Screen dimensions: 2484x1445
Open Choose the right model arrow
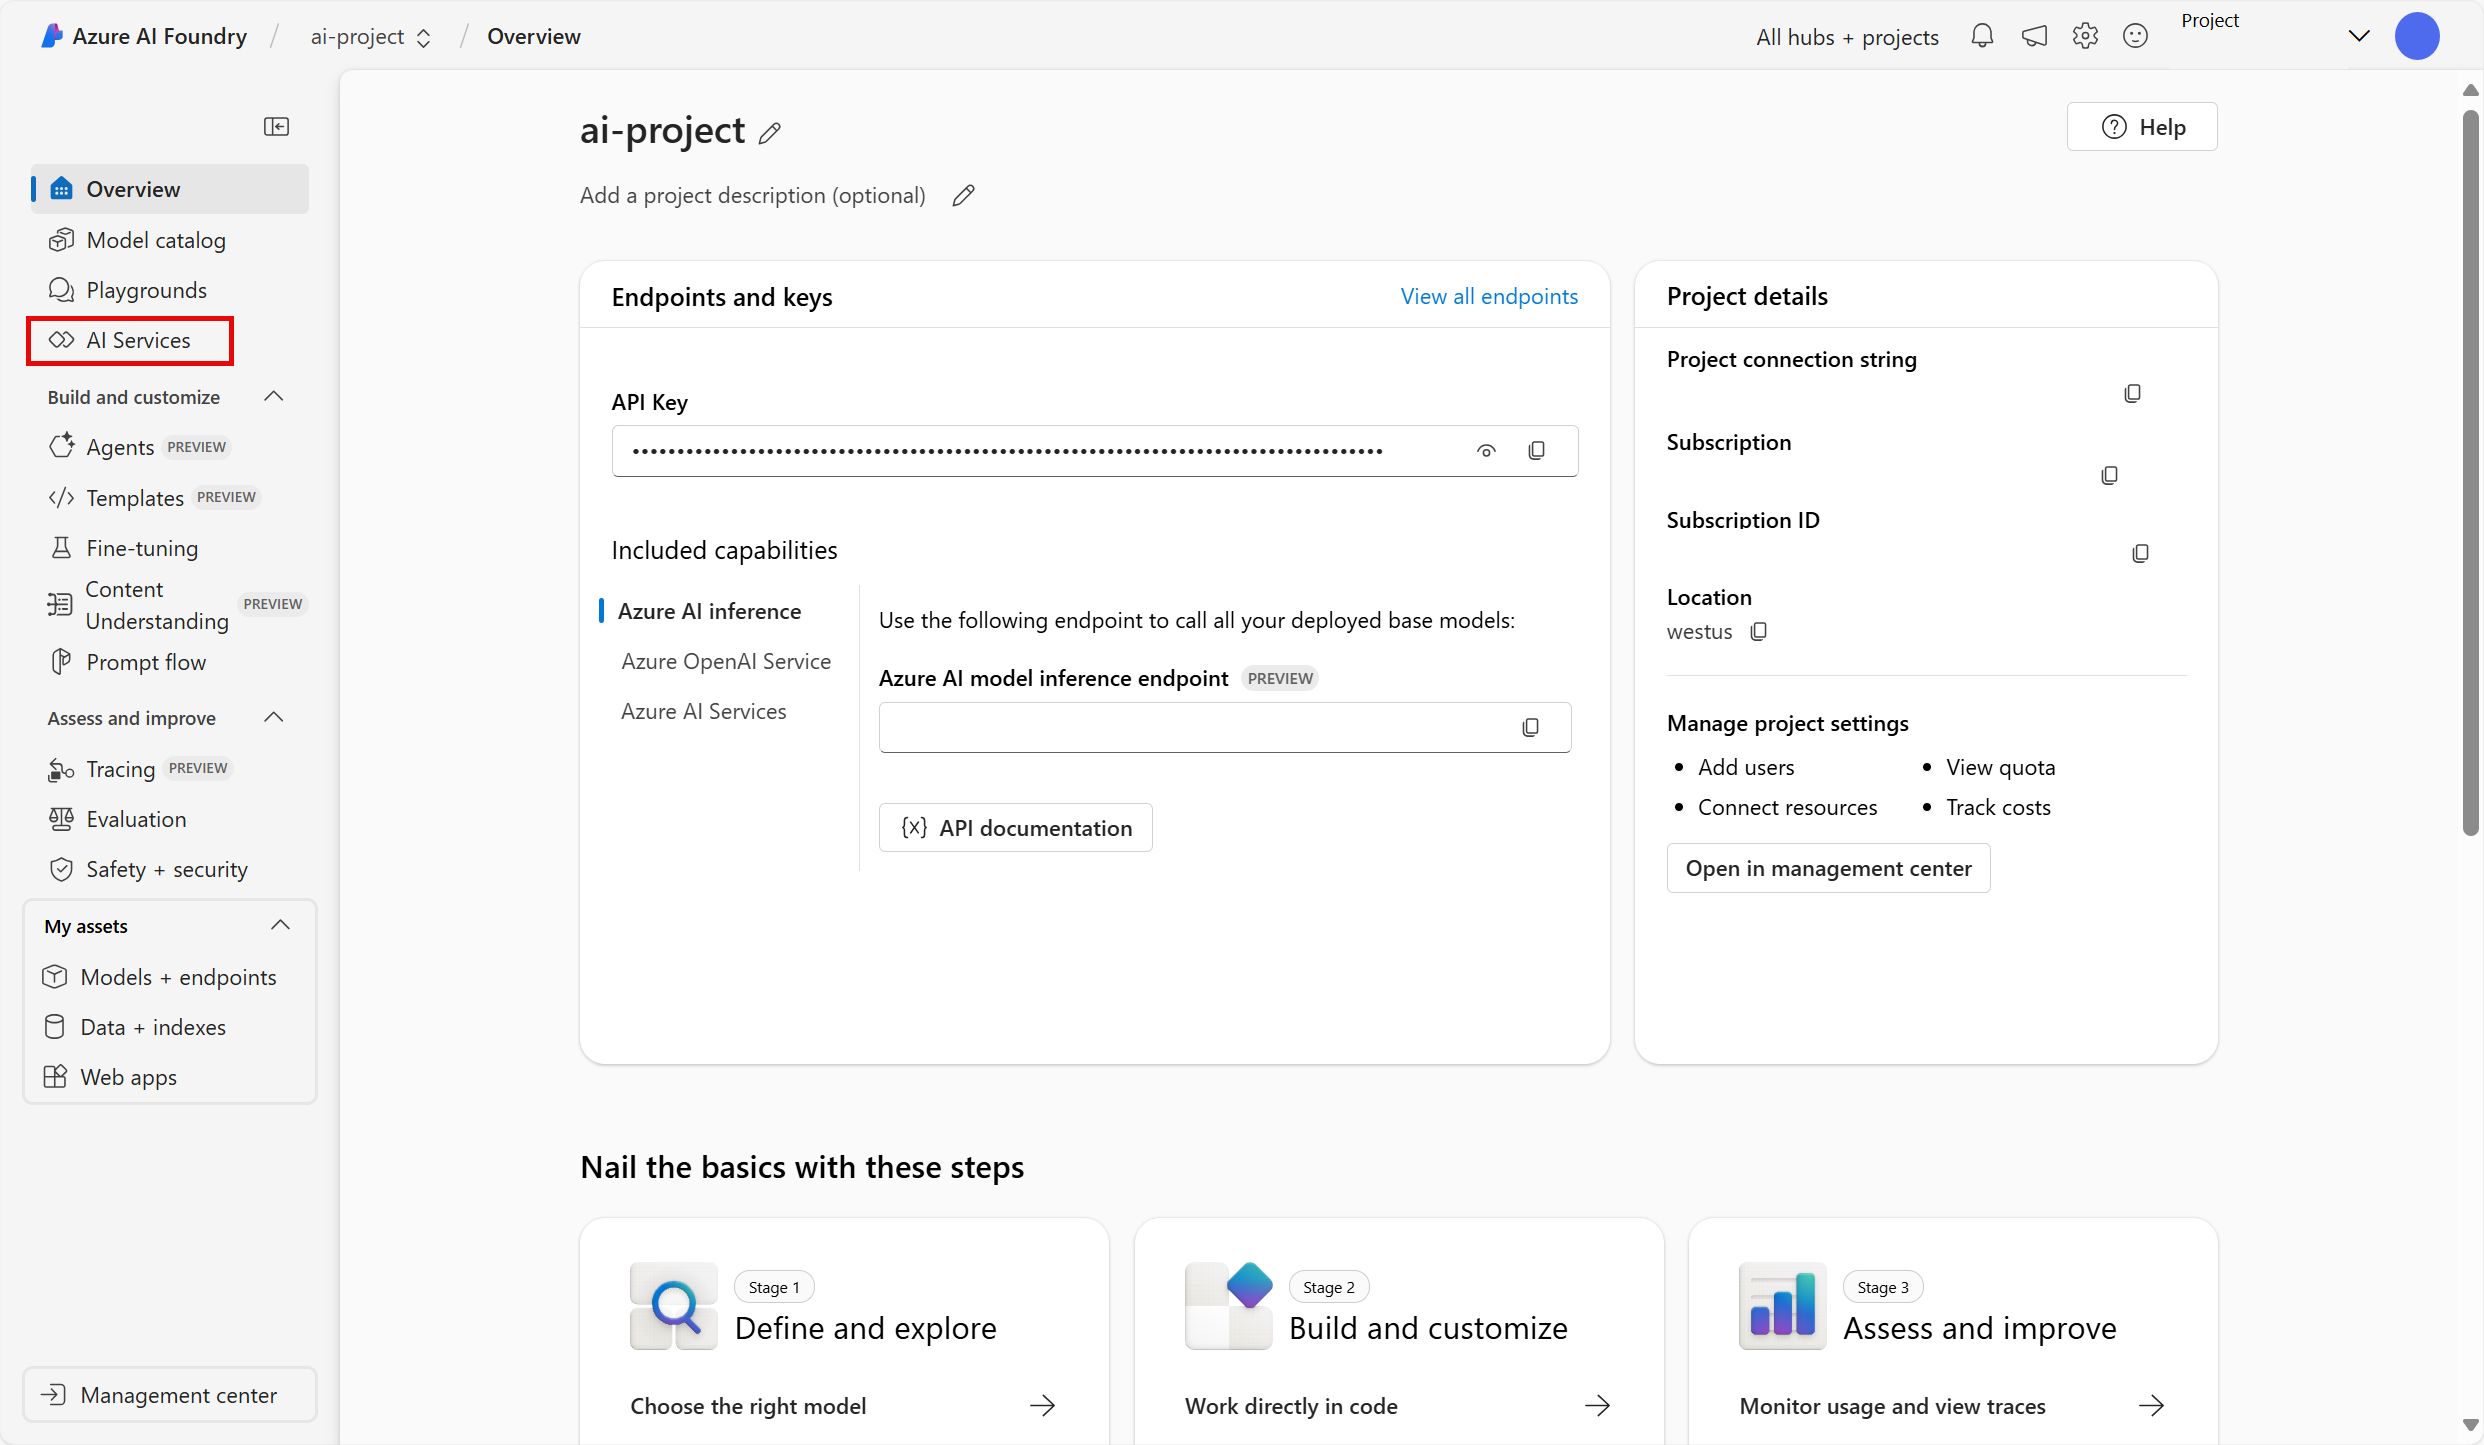(x=1043, y=1405)
